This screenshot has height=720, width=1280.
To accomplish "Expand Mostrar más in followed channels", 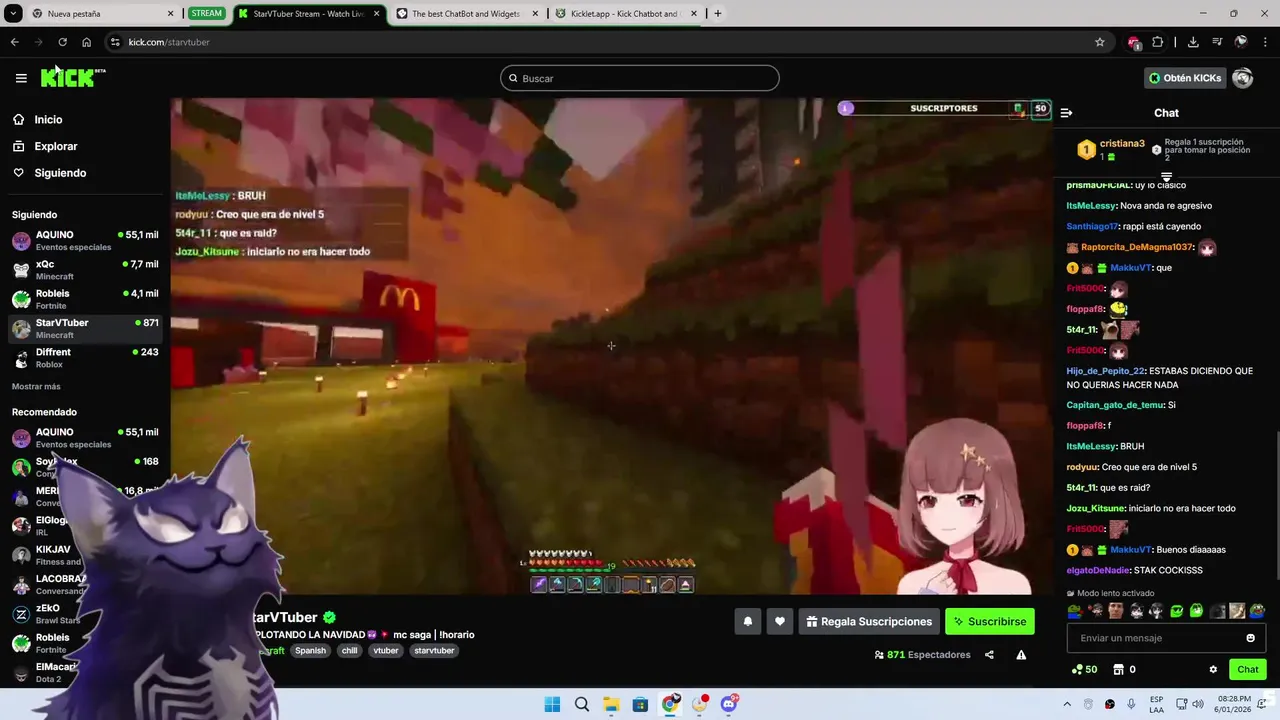I will pos(36,386).
